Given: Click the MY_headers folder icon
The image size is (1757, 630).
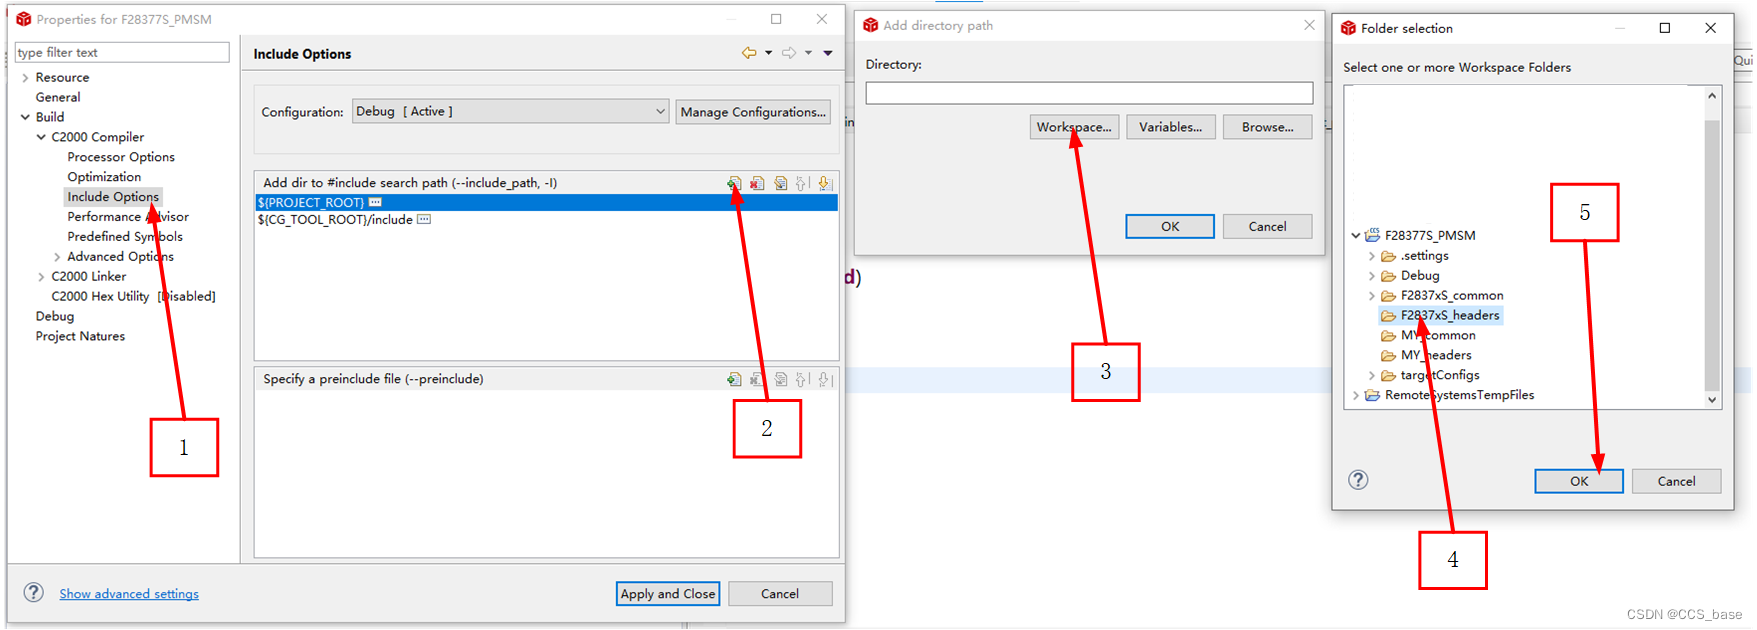Looking at the screenshot, I should (1388, 355).
